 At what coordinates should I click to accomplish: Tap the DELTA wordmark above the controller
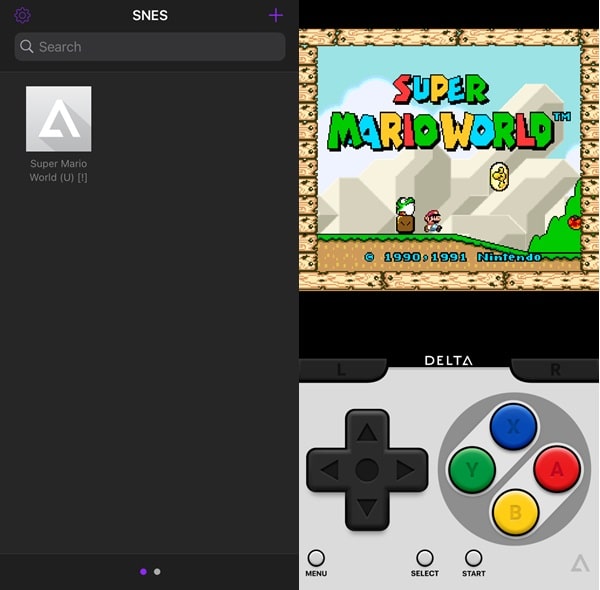(x=448, y=360)
